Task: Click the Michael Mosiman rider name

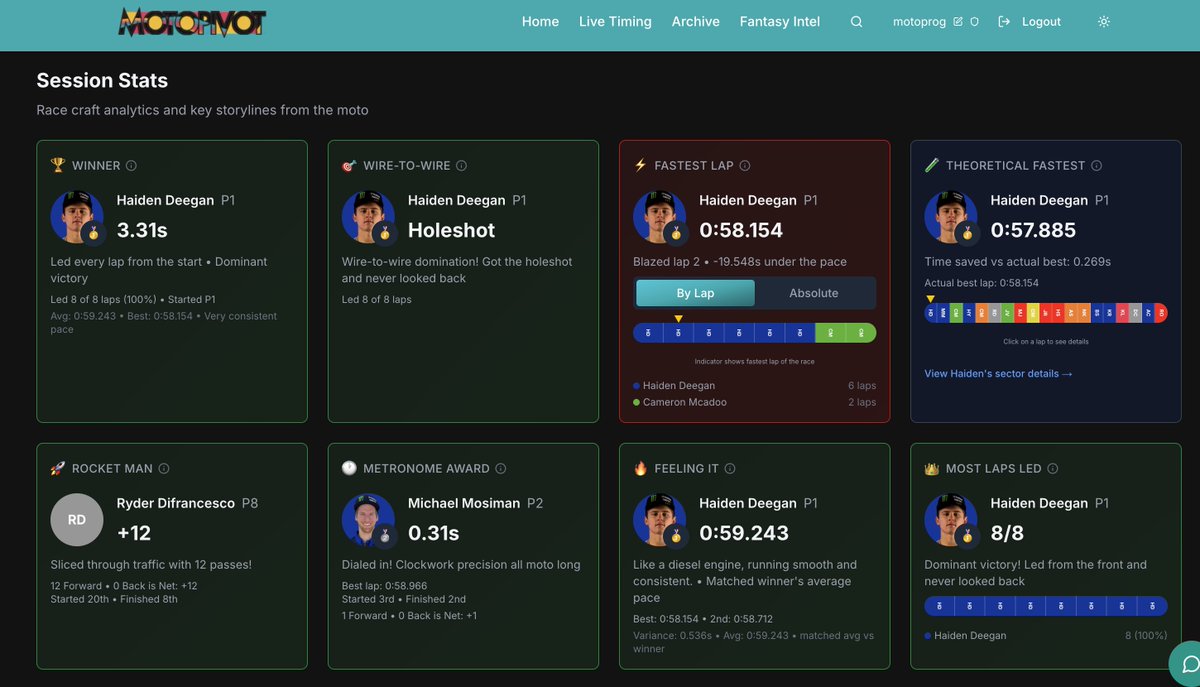Action: click(464, 503)
